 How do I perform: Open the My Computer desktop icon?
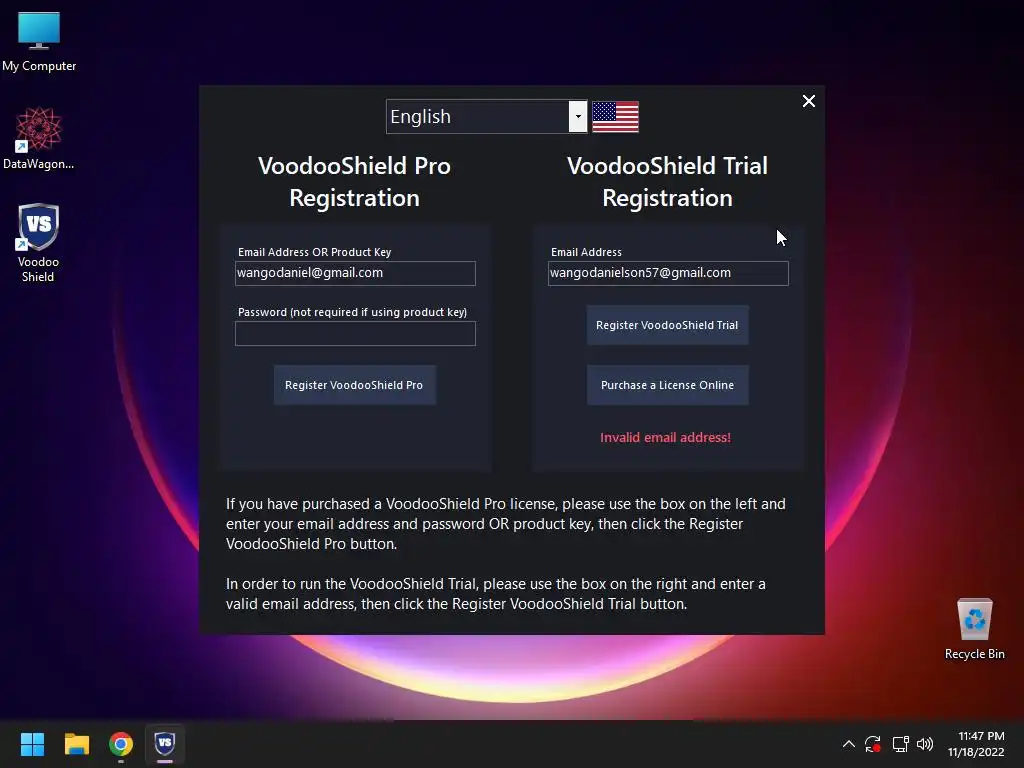pyautogui.click(x=39, y=42)
